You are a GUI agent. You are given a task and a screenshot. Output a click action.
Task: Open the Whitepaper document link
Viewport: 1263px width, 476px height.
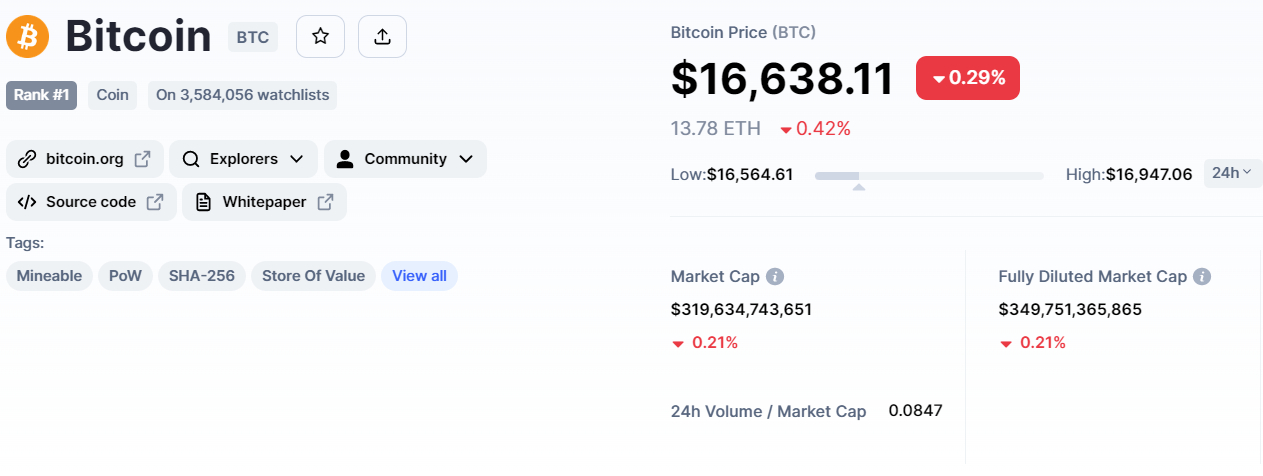click(264, 202)
